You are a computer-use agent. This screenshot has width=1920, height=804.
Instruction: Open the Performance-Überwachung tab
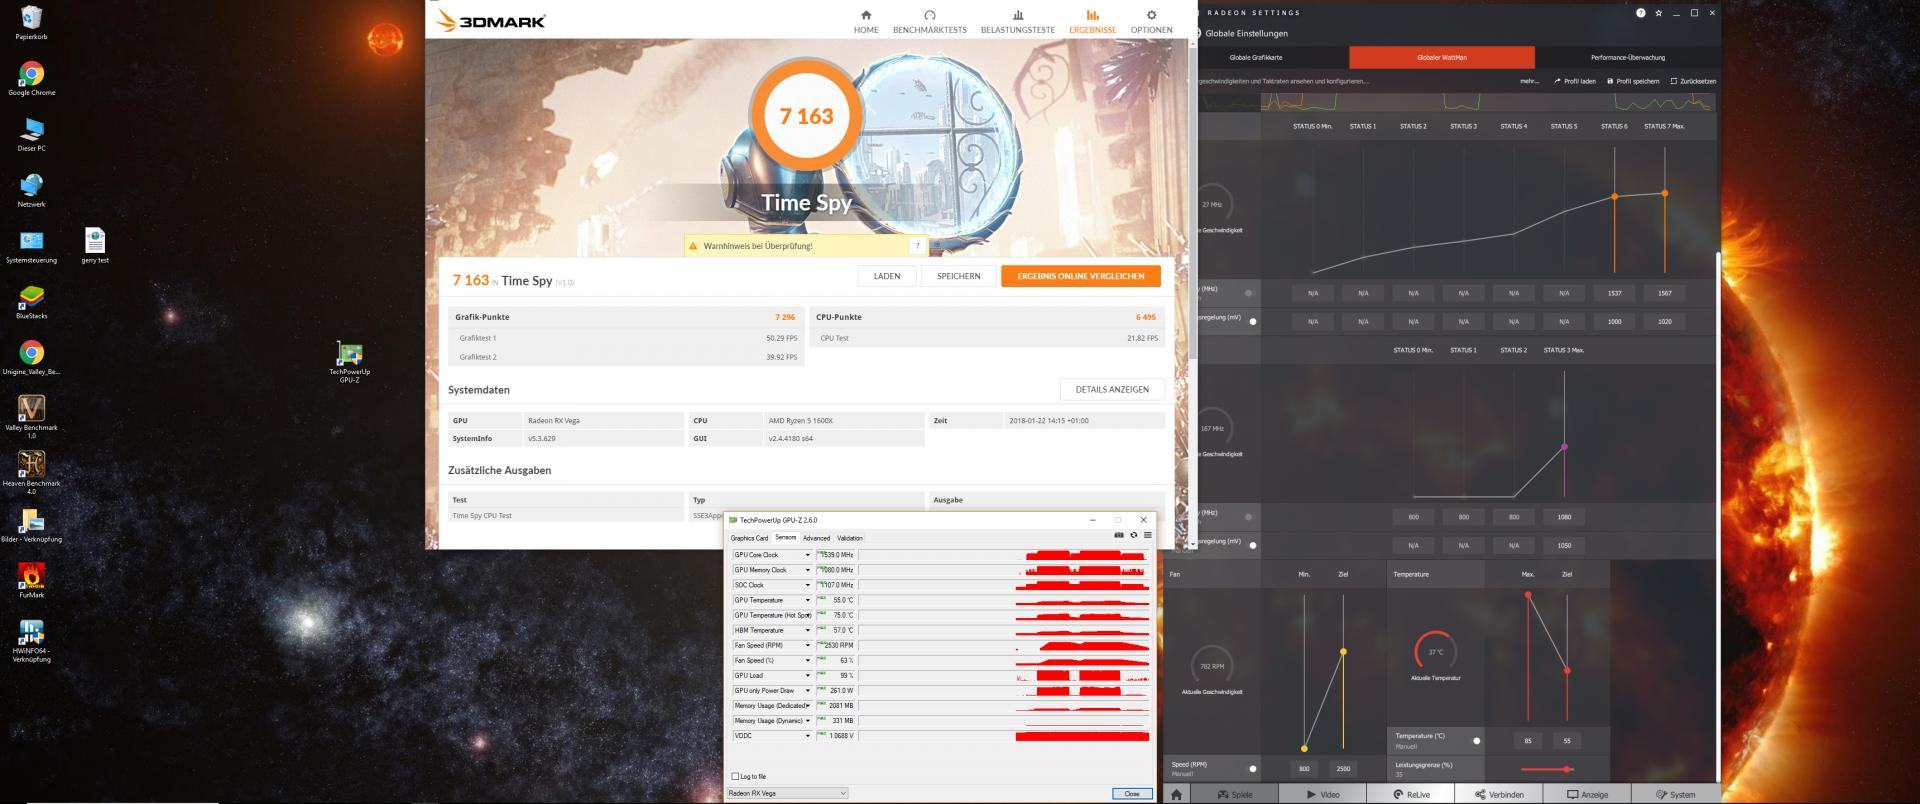tap(1627, 57)
